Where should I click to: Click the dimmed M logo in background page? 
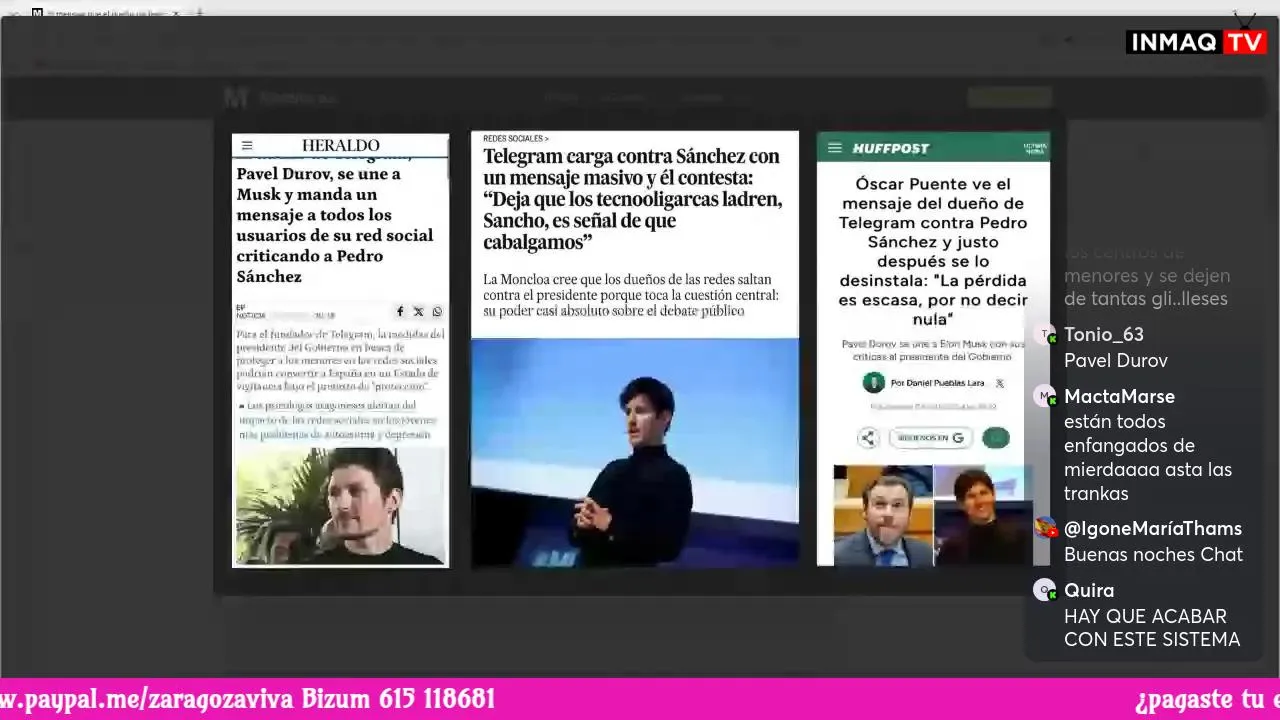(235, 97)
